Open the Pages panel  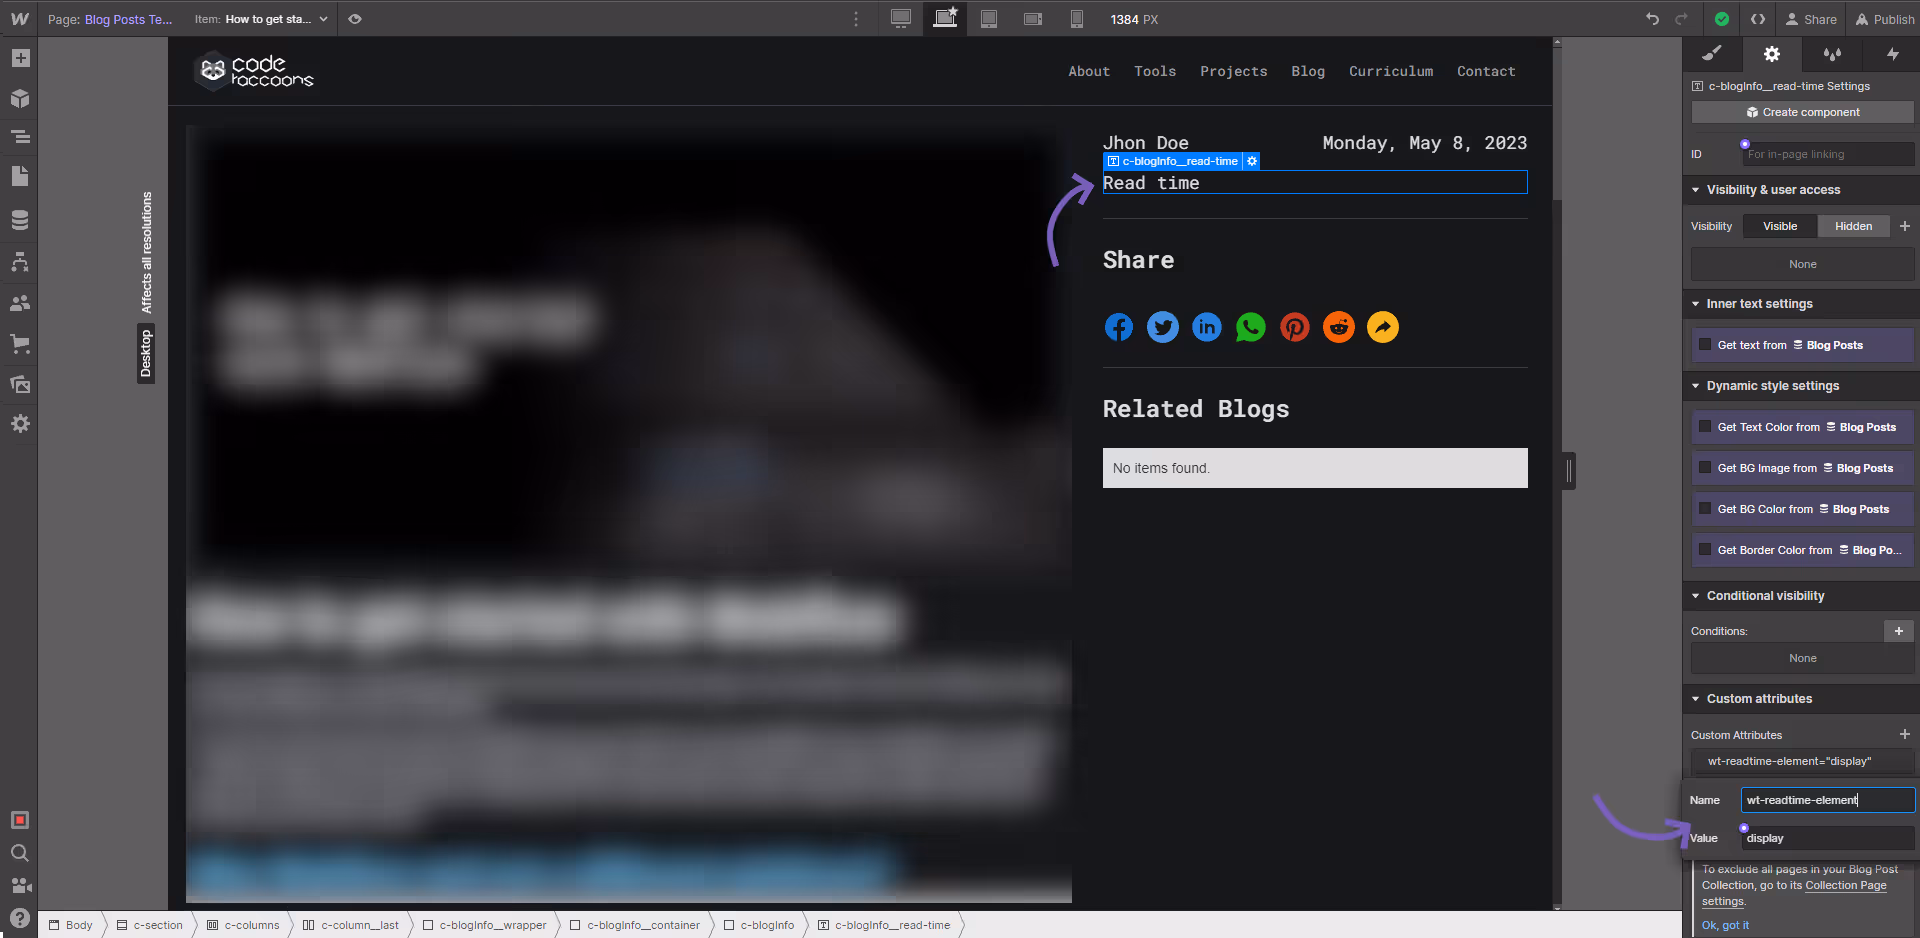click(20, 176)
